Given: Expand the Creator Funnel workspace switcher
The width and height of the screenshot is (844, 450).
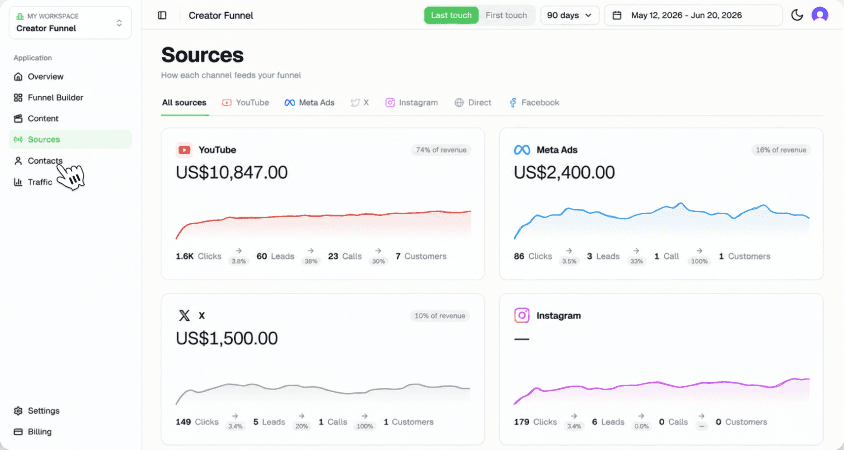Looking at the screenshot, I should point(70,23).
